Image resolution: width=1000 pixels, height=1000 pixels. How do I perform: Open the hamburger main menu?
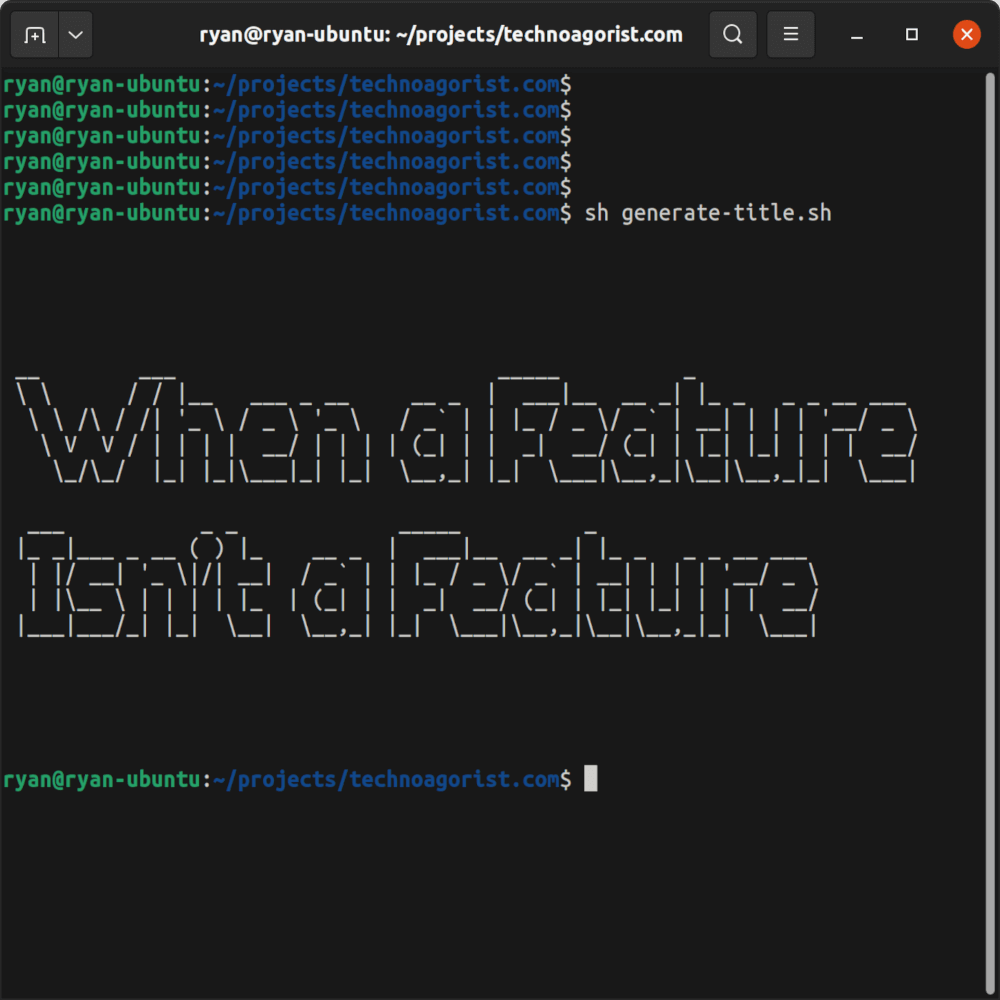click(791, 35)
